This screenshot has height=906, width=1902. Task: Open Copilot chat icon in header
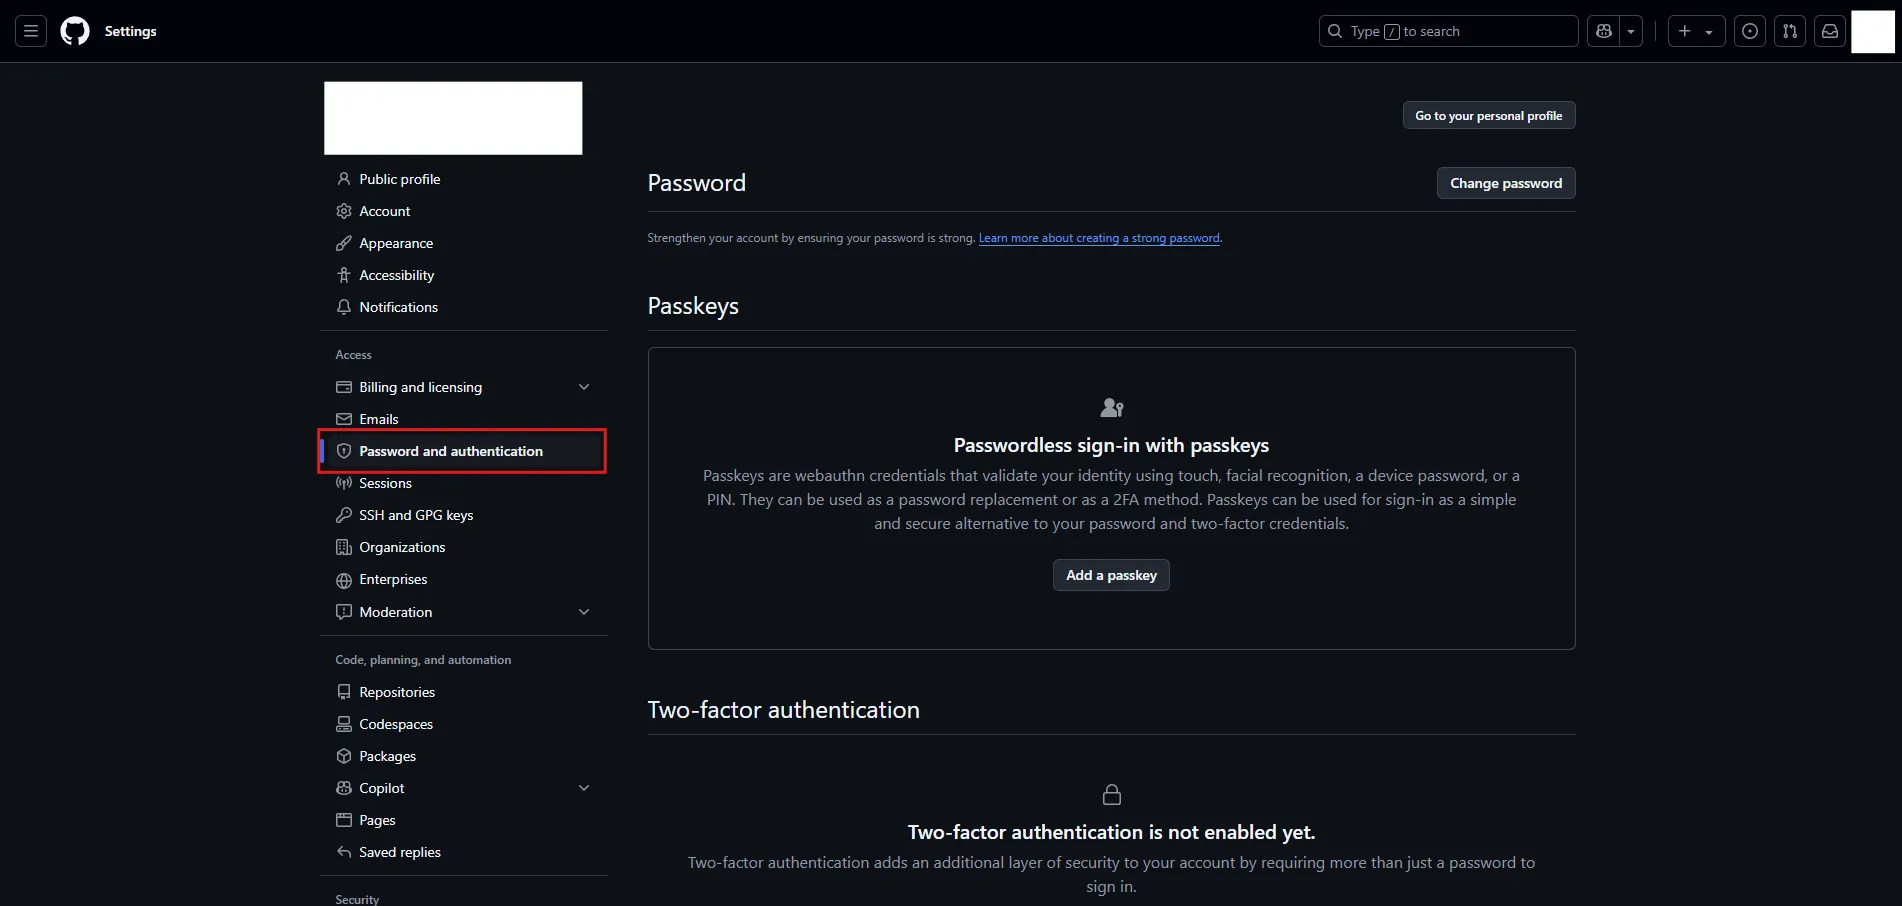click(x=1604, y=31)
